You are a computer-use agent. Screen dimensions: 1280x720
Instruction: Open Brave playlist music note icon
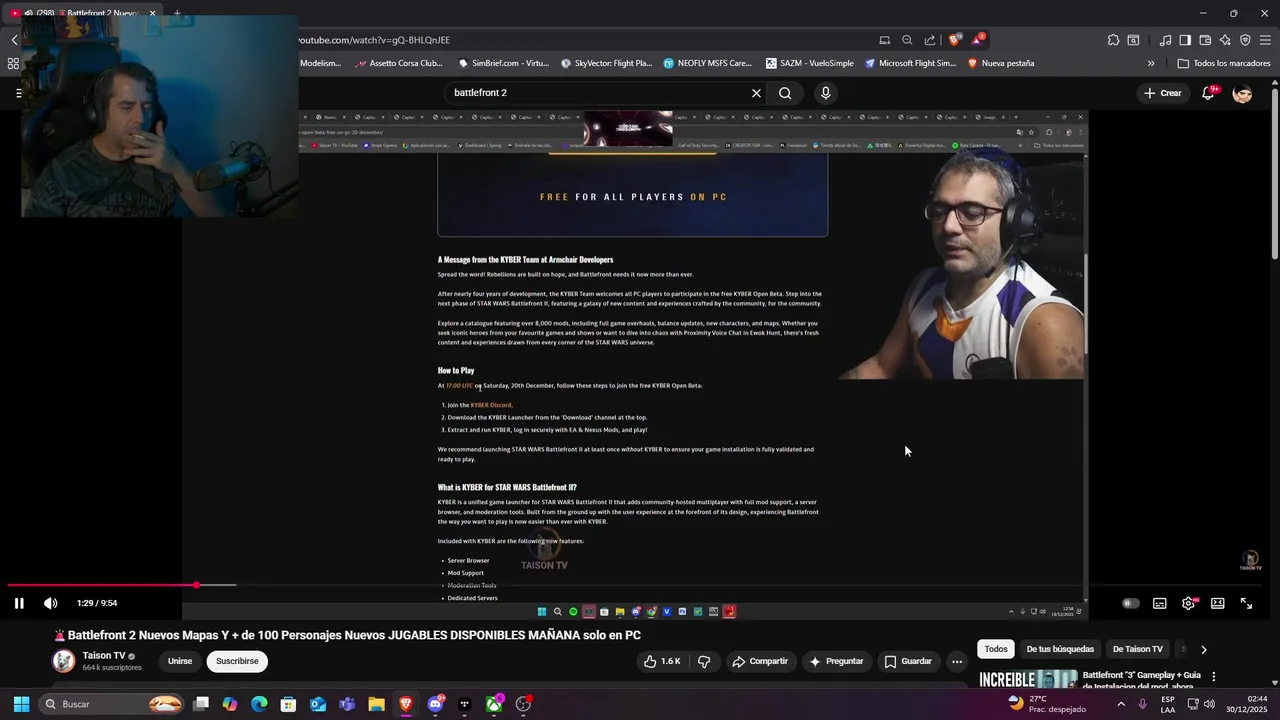coord(1165,40)
